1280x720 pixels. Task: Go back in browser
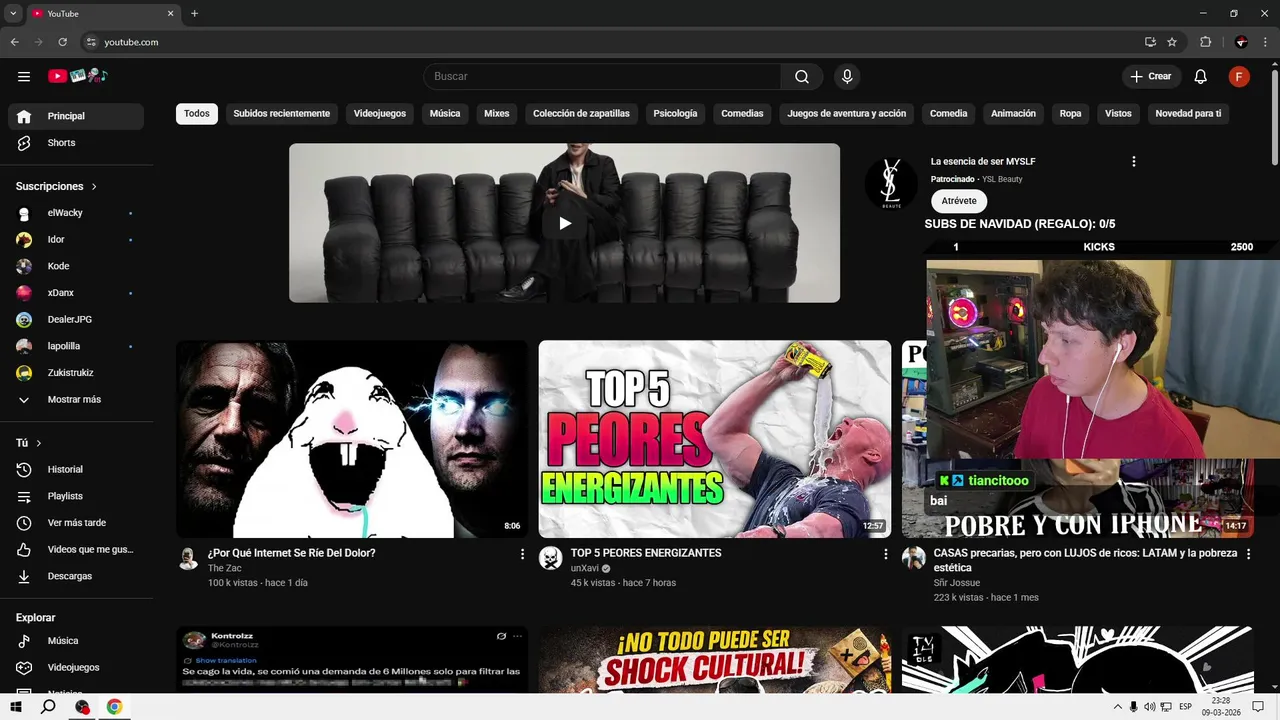[14, 42]
